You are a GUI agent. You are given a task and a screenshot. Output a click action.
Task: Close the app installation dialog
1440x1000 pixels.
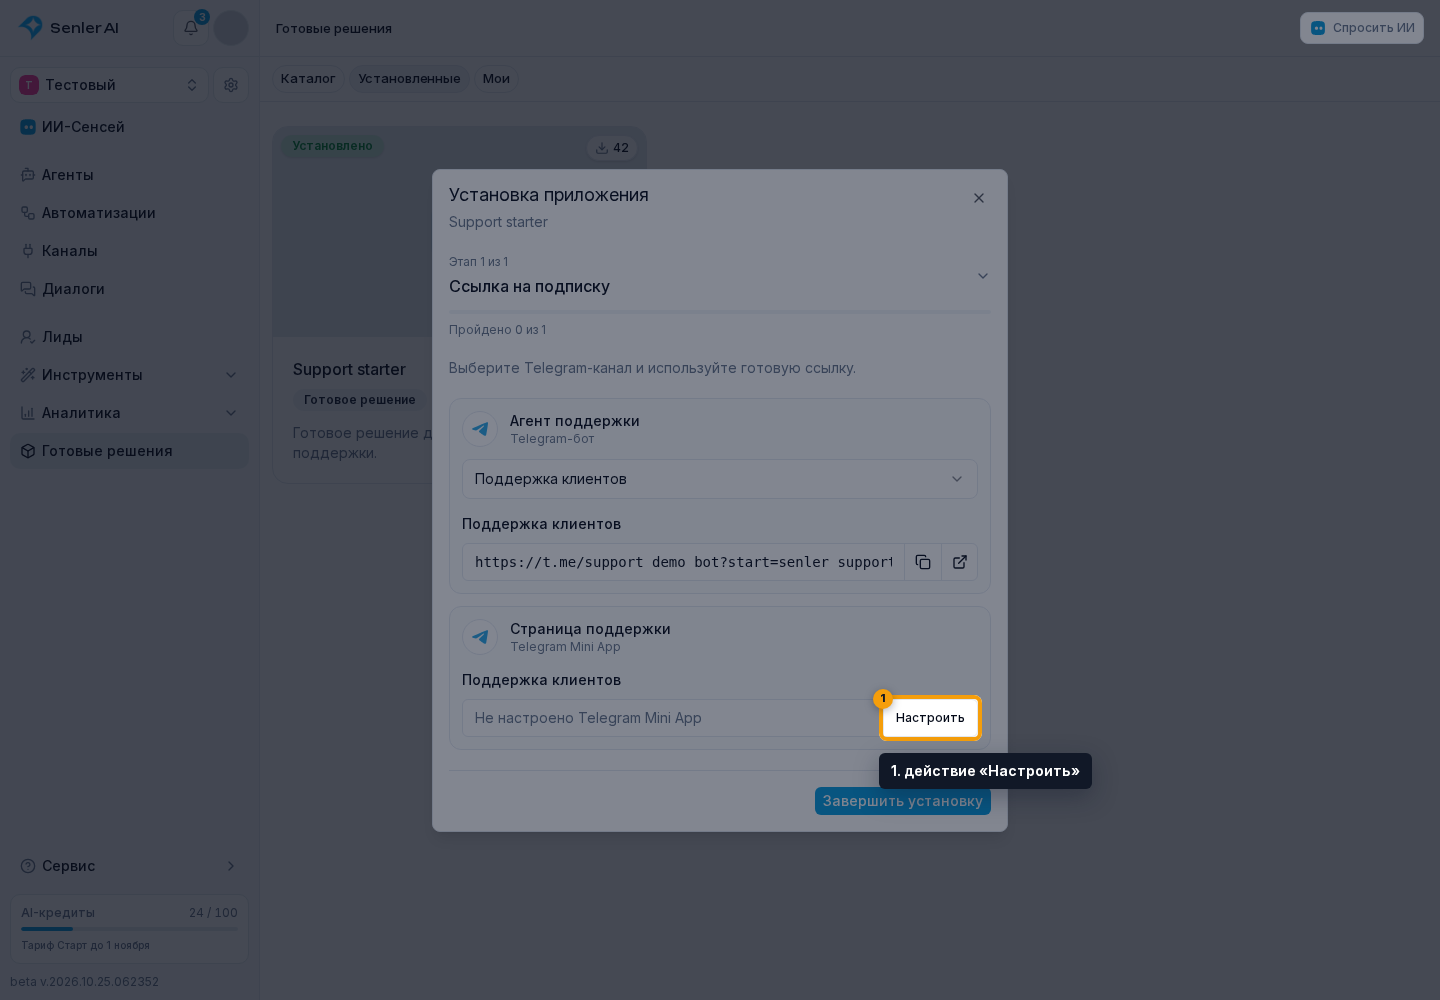(x=979, y=198)
